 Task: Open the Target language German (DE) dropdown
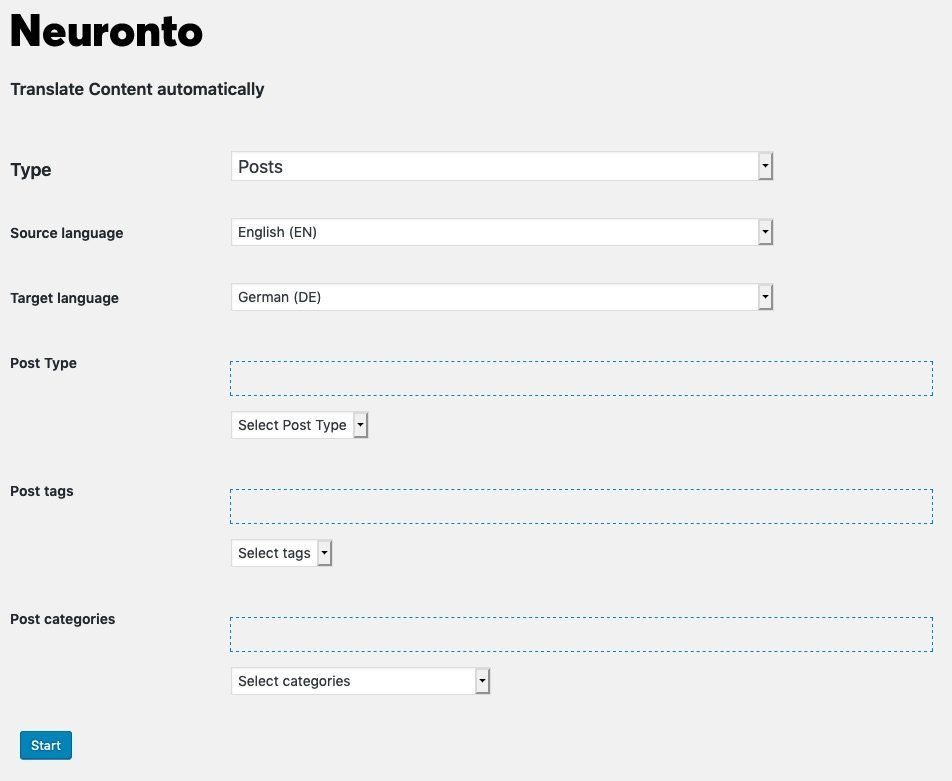pos(502,297)
